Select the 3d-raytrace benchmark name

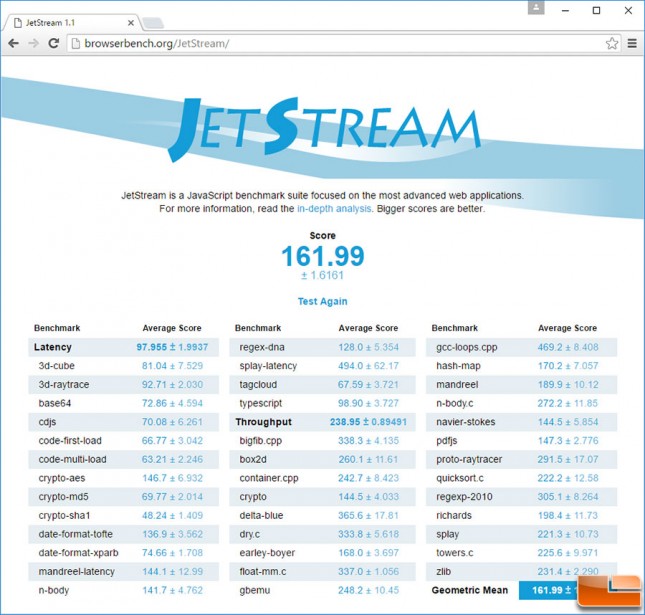coord(64,385)
